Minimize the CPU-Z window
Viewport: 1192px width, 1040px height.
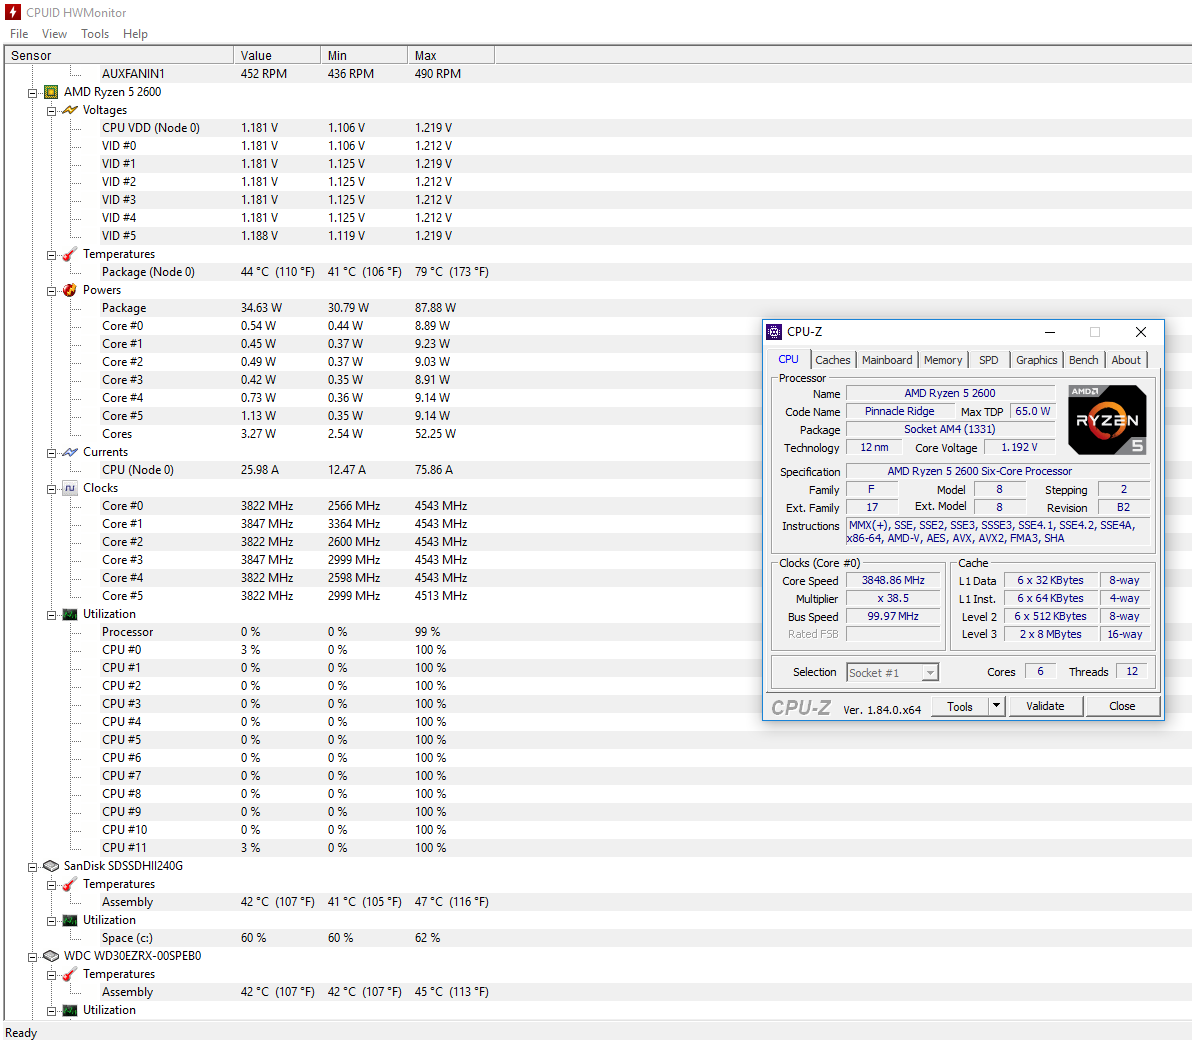click(1050, 331)
